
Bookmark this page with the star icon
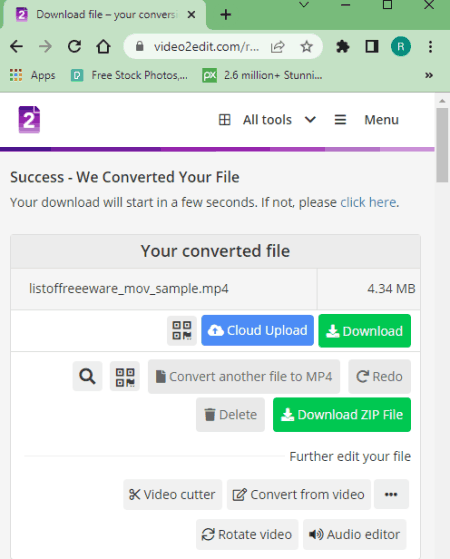point(306,47)
